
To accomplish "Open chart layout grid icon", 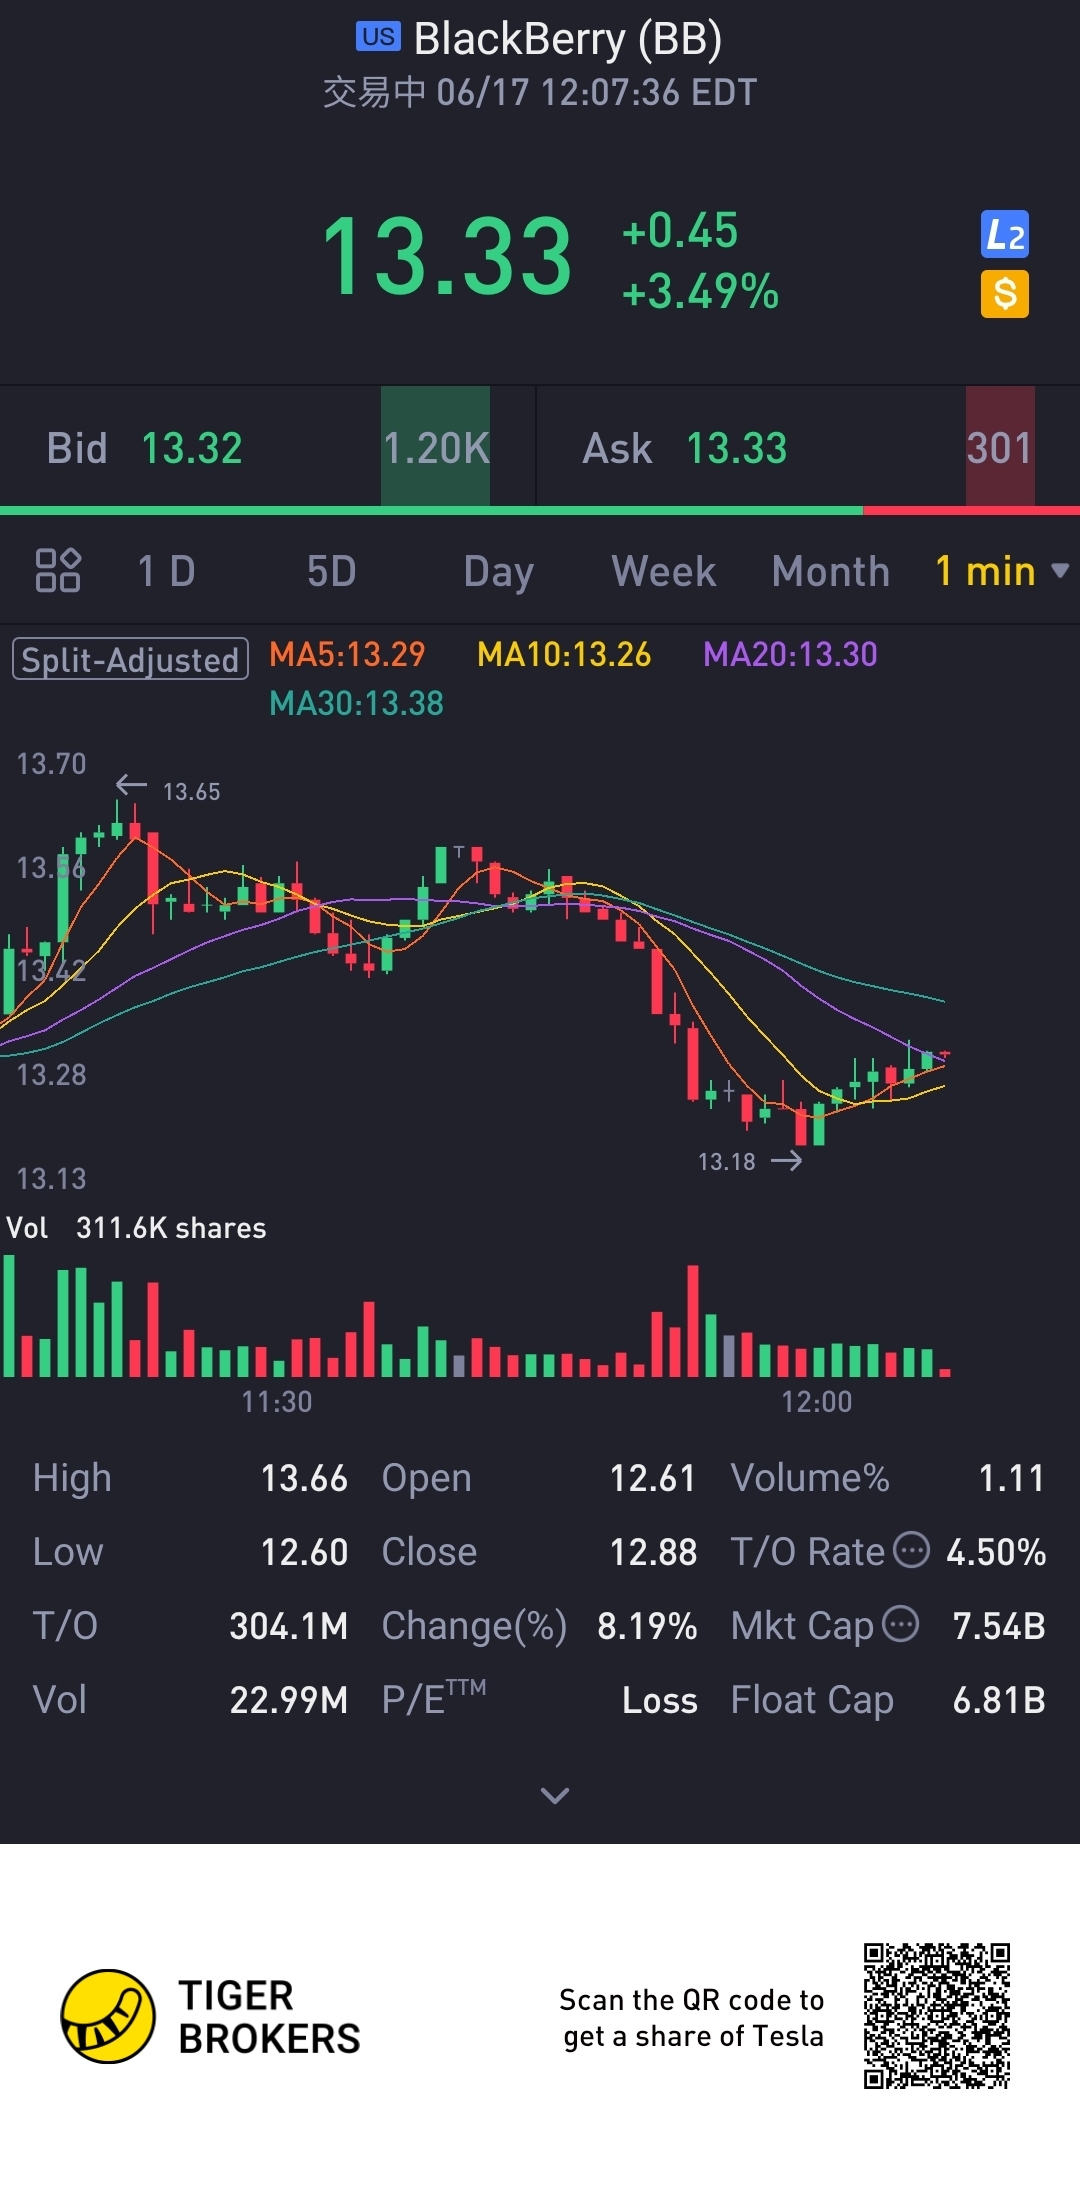I will [58, 571].
